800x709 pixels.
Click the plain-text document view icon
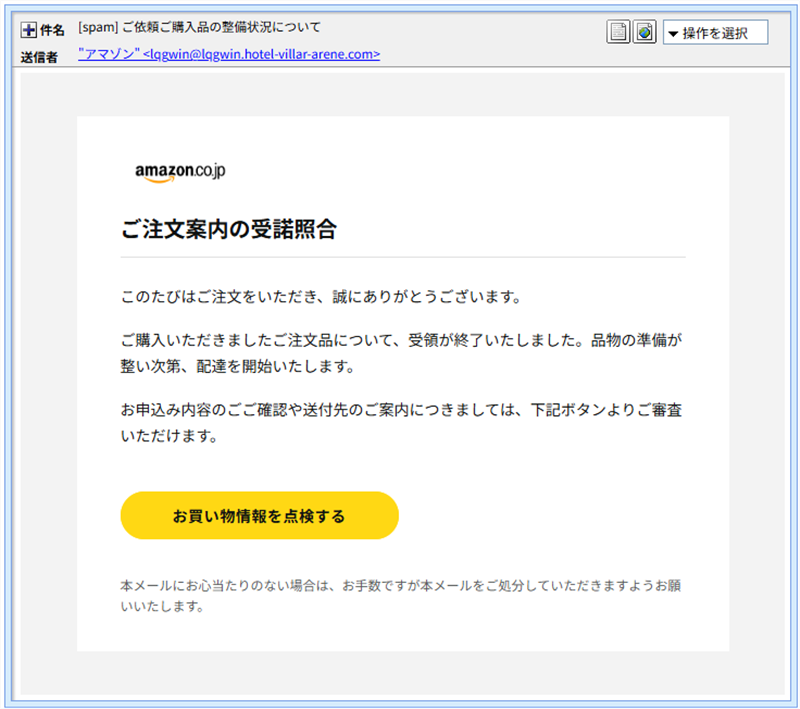pos(618,32)
